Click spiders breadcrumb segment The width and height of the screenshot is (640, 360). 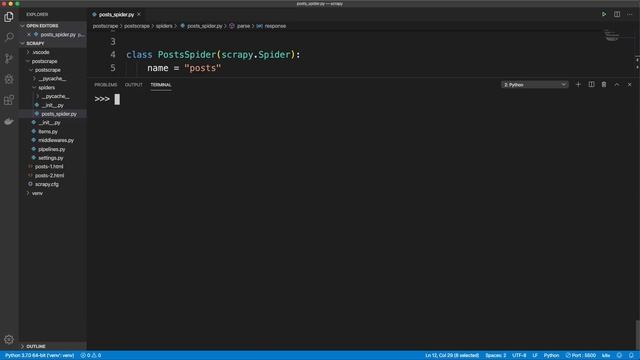(x=164, y=26)
